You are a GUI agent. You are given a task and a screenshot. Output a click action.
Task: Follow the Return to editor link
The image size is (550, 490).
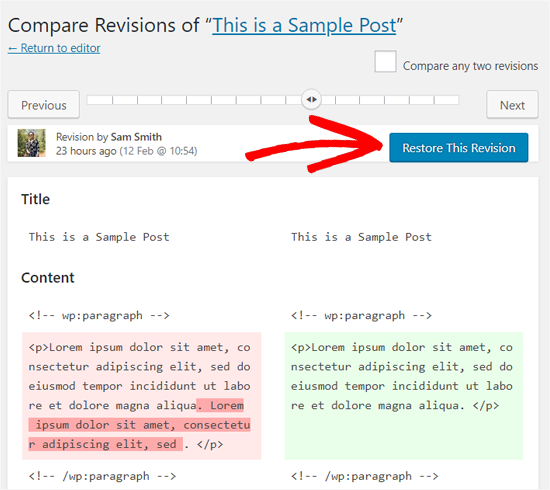pos(54,48)
